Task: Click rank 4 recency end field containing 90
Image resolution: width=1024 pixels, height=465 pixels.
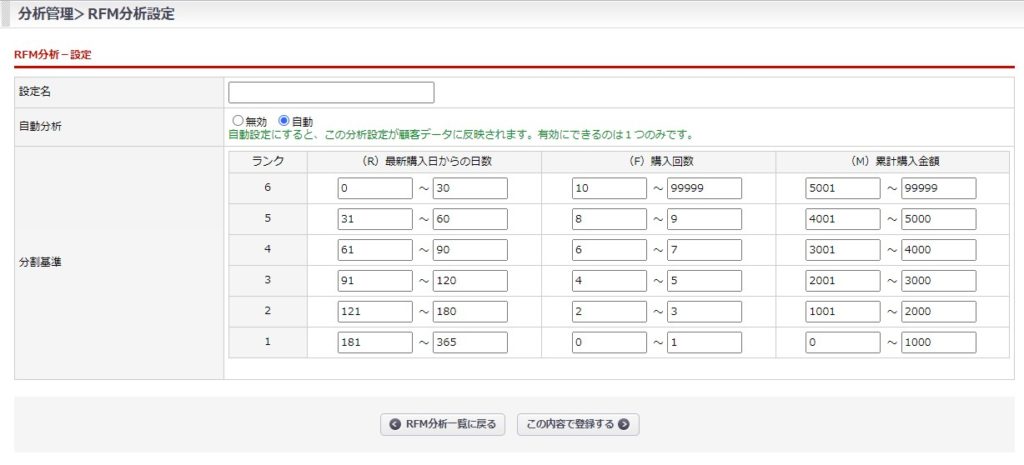Action: coord(470,250)
